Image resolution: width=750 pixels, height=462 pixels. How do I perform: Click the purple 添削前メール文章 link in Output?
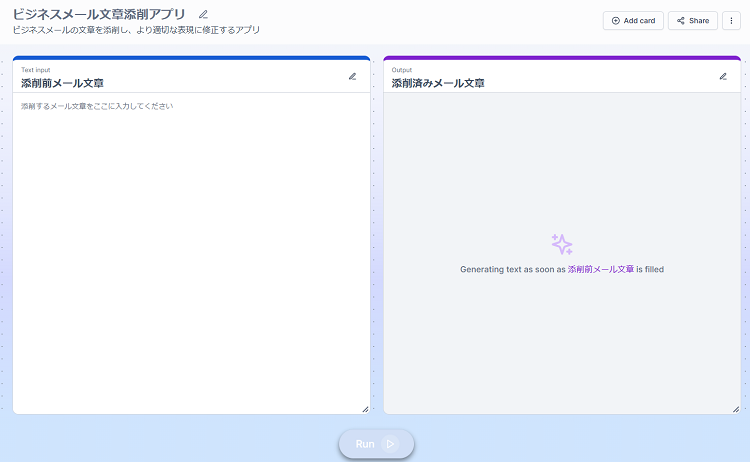[x=600, y=269]
